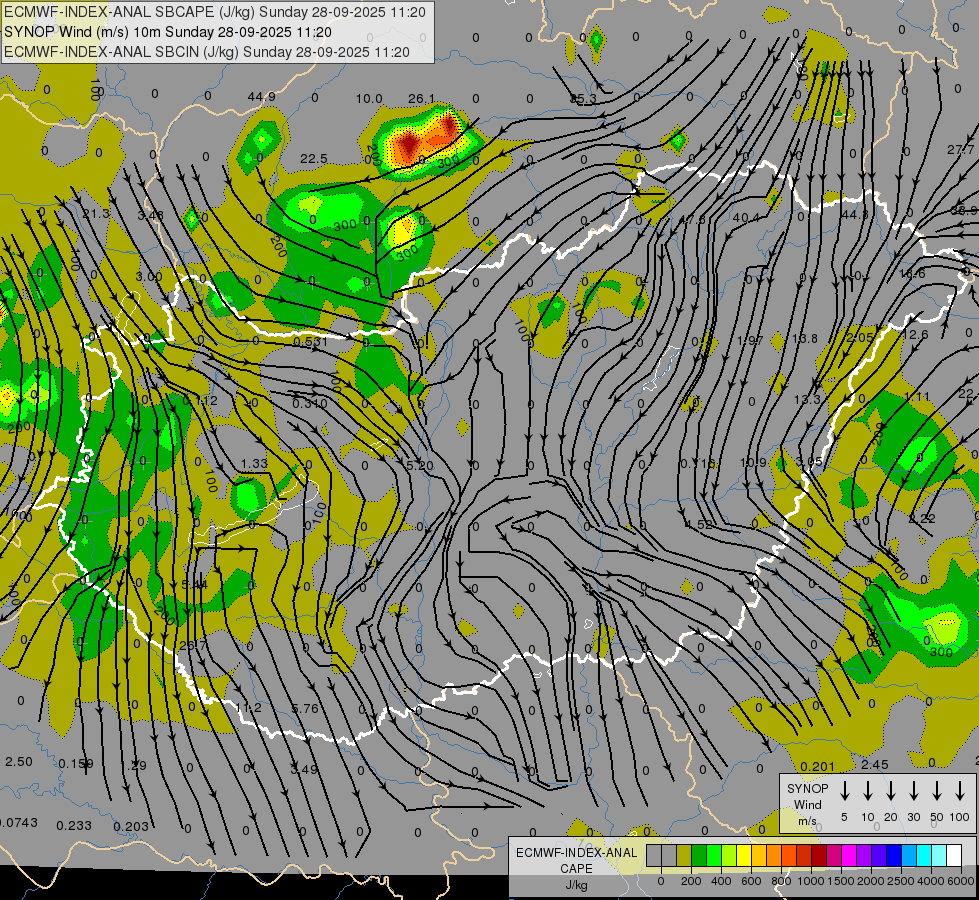This screenshot has width=979, height=900.
Task: Select the dark red CAPE legend swatch
Action: 819,856
